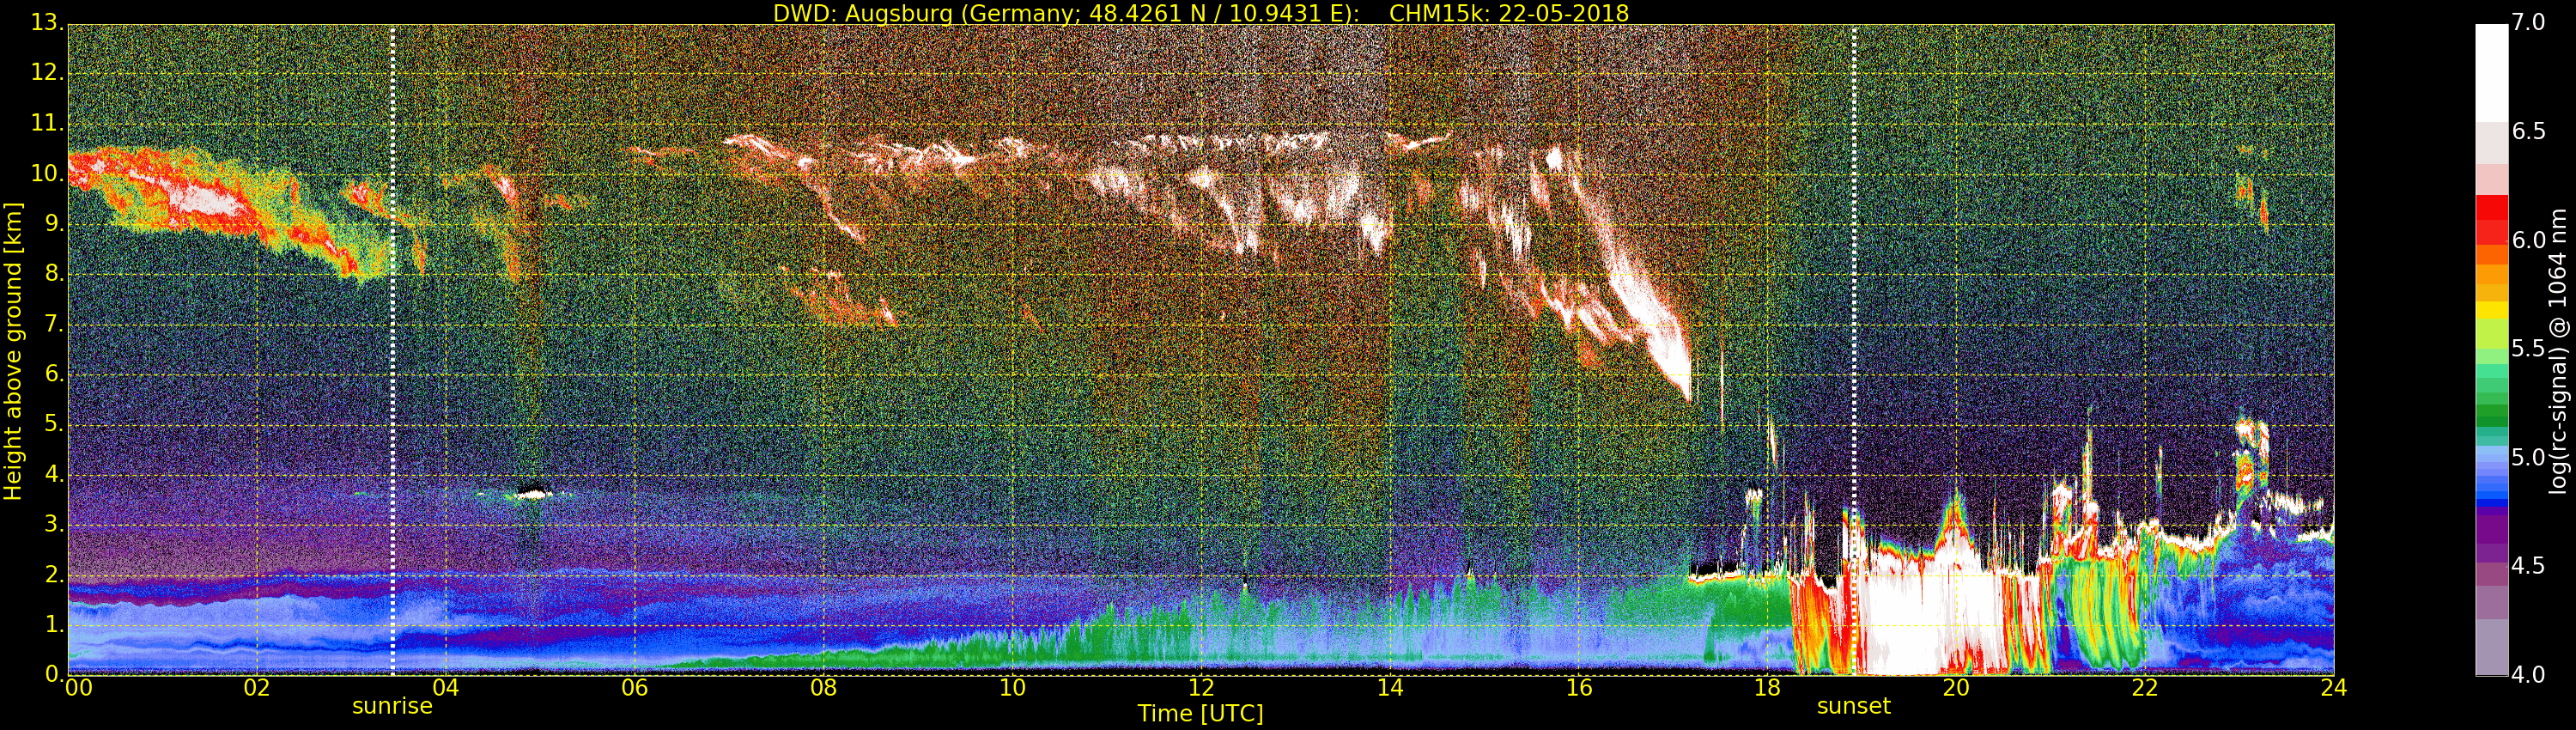Click the x-axis tick label '04'
Viewport: 2576px width, 730px height.
coord(446,688)
